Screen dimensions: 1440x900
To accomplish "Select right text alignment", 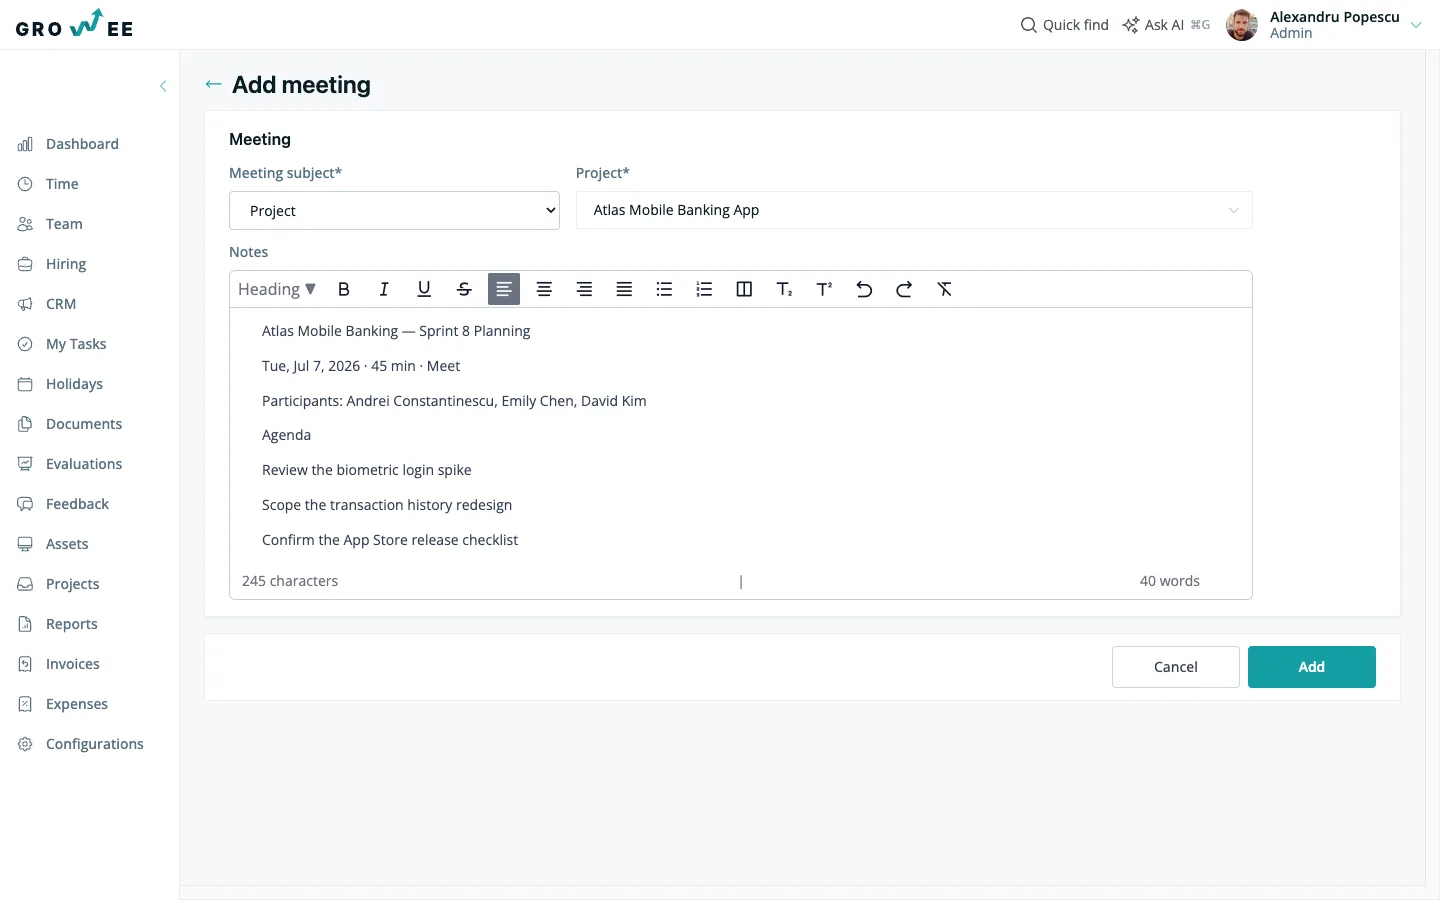I will point(584,289).
